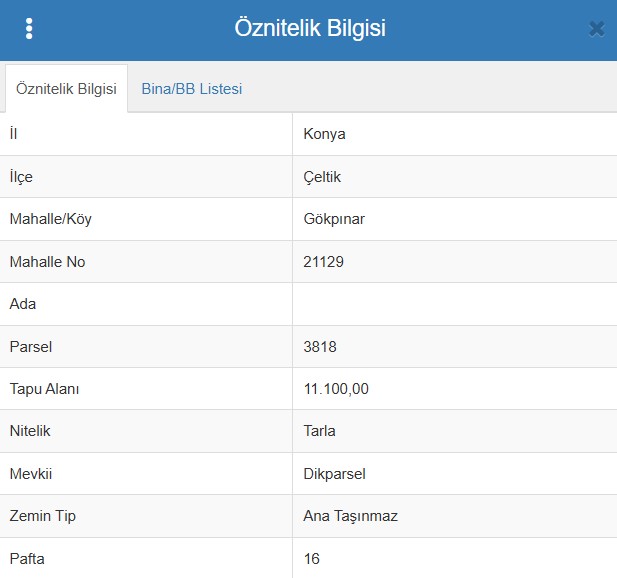Click the İl row label
This screenshot has width=617, height=578.
click(13, 134)
